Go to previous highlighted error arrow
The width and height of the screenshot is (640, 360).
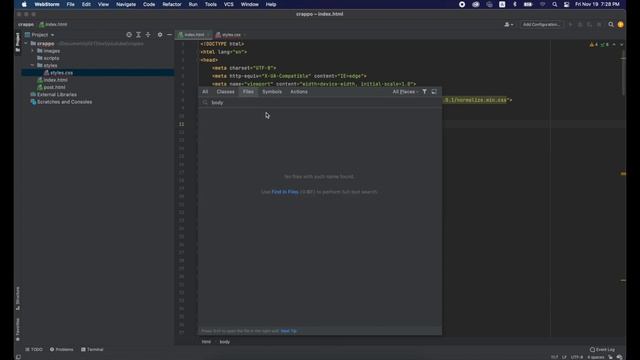(614, 44)
